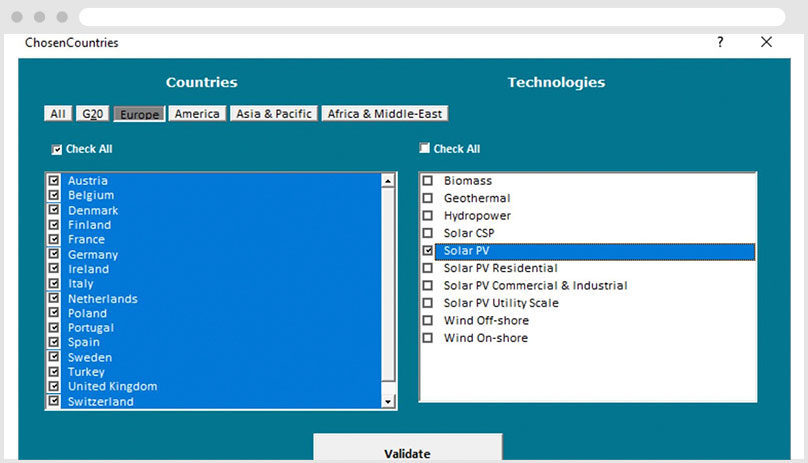Select Germany in the countries list
The image size is (808, 463).
[x=93, y=255]
